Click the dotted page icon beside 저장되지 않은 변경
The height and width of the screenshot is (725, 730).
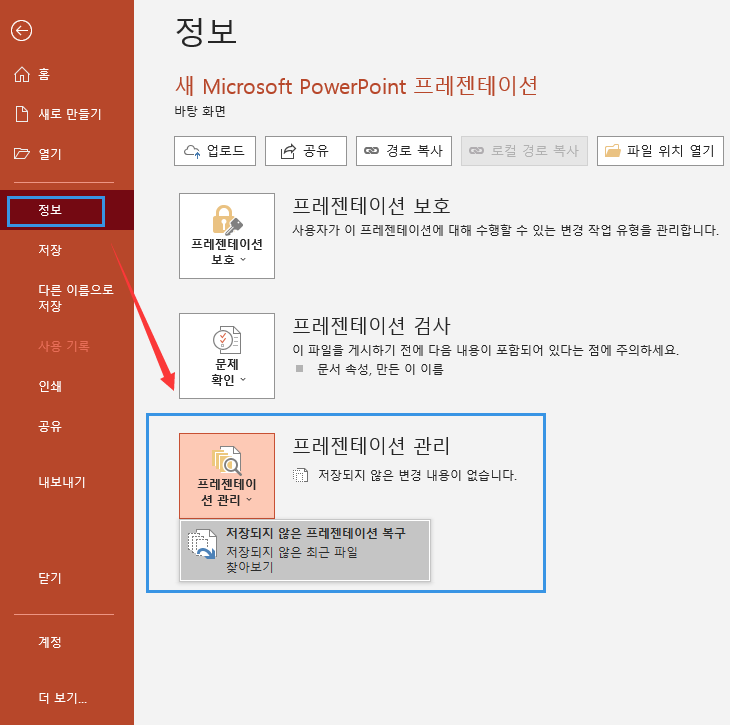(x=300, y=475)
